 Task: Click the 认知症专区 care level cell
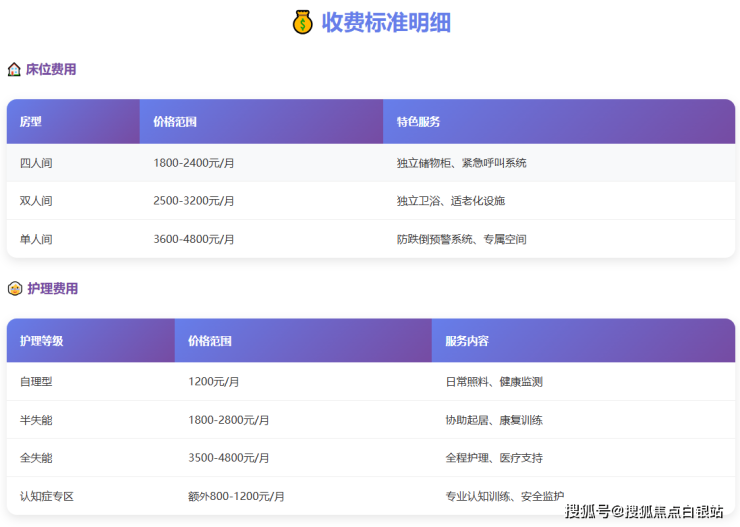[47, 496]
